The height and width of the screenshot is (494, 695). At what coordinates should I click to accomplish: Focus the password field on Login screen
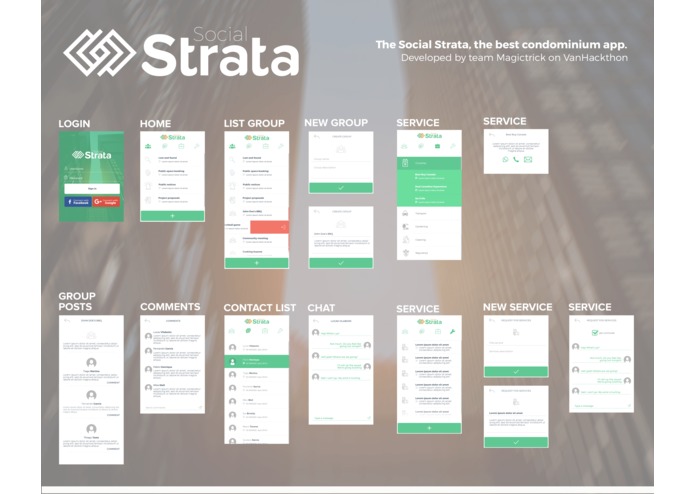92,178
